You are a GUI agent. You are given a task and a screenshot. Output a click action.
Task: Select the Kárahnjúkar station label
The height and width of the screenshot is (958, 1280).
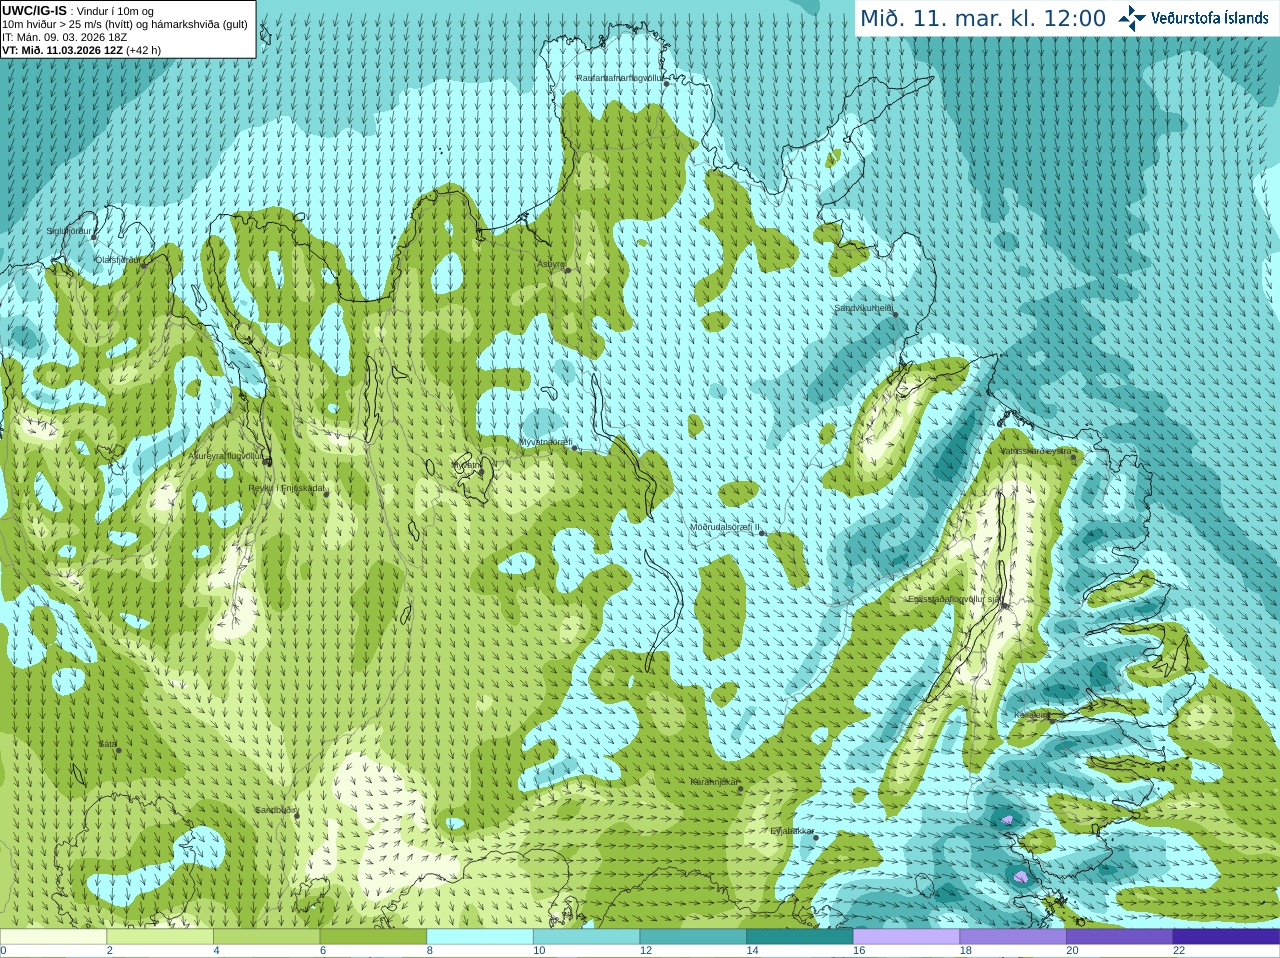[714, 782]
